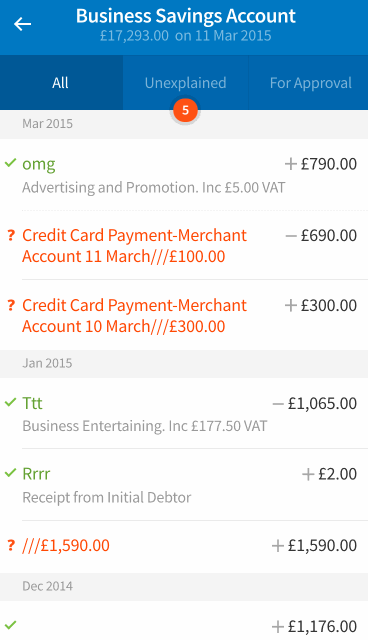Open the Rrrr receipt transaction

pyautogui.click(x=184, y=484)
